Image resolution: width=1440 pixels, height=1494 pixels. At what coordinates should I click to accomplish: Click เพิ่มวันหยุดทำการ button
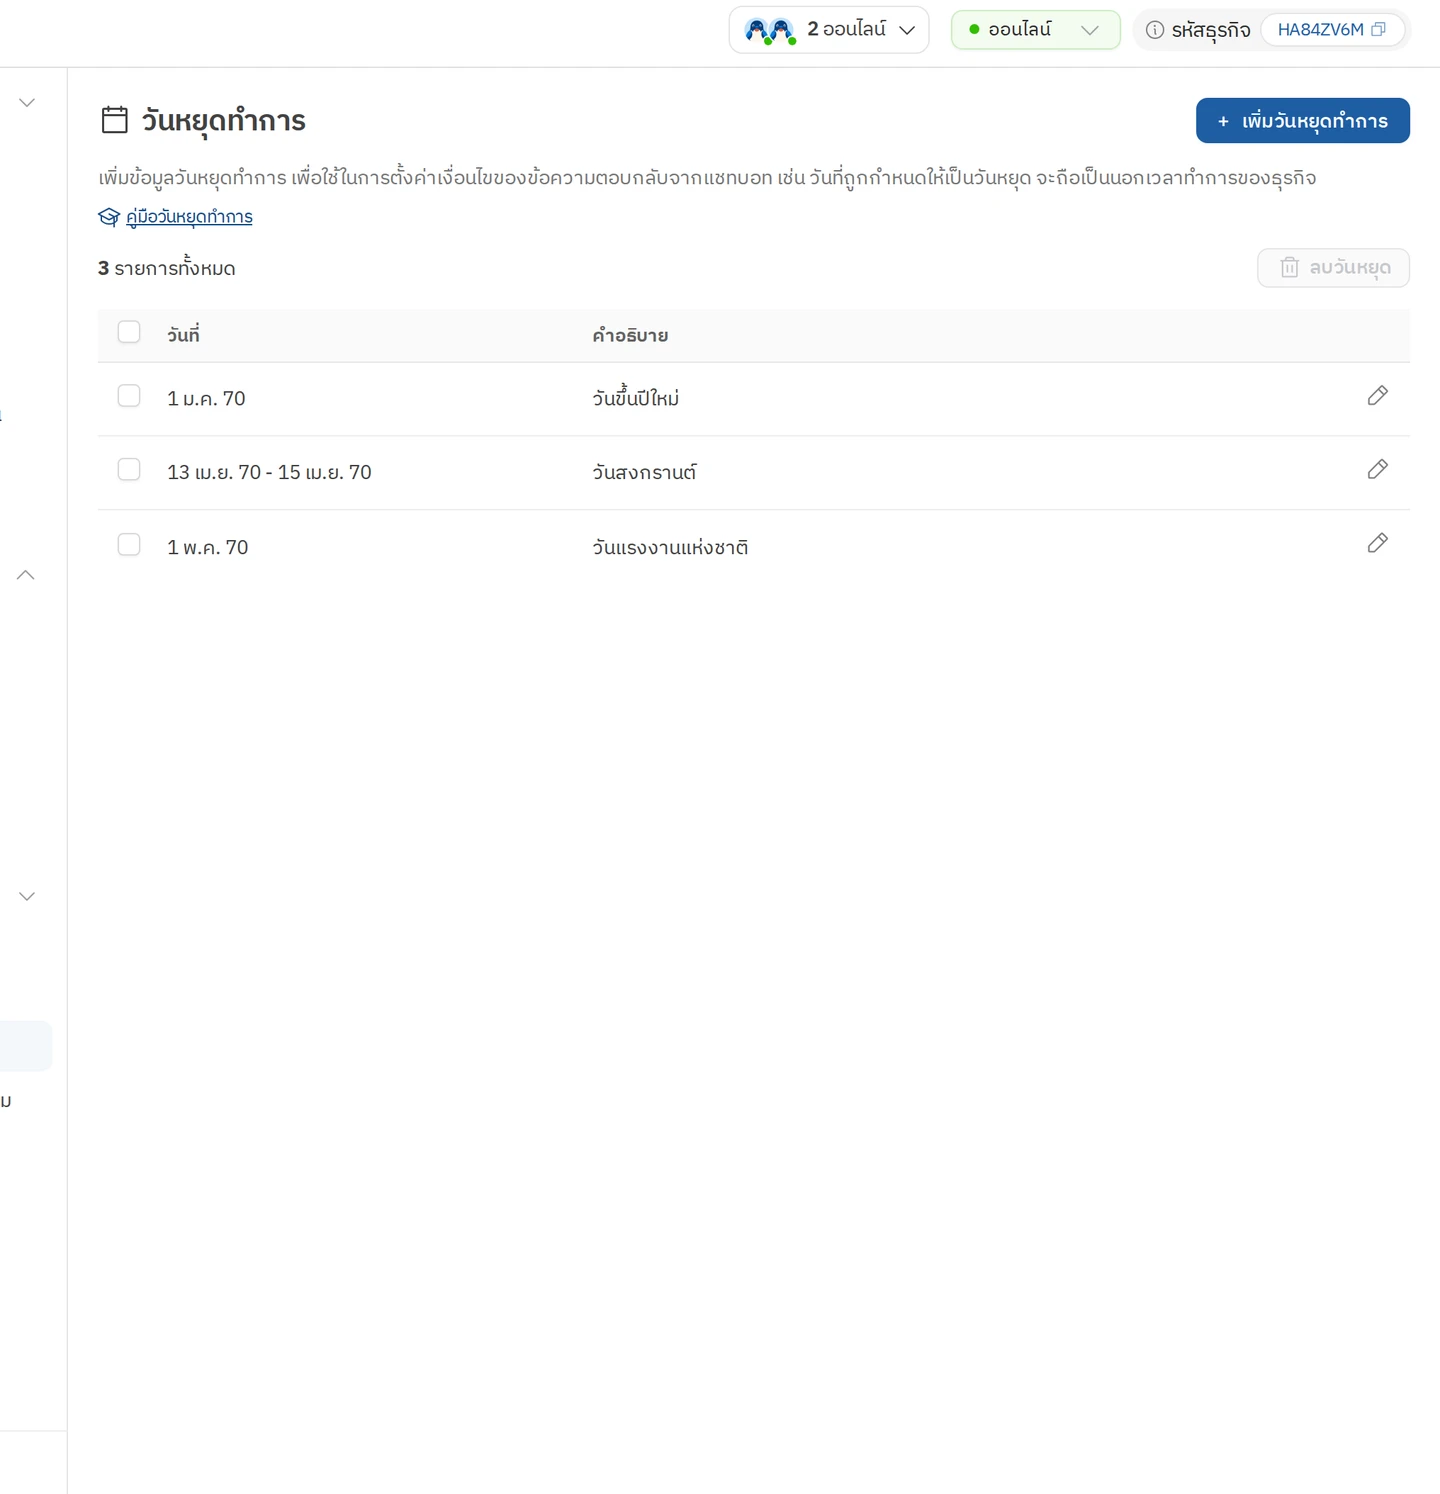[x=1303, y=121]
